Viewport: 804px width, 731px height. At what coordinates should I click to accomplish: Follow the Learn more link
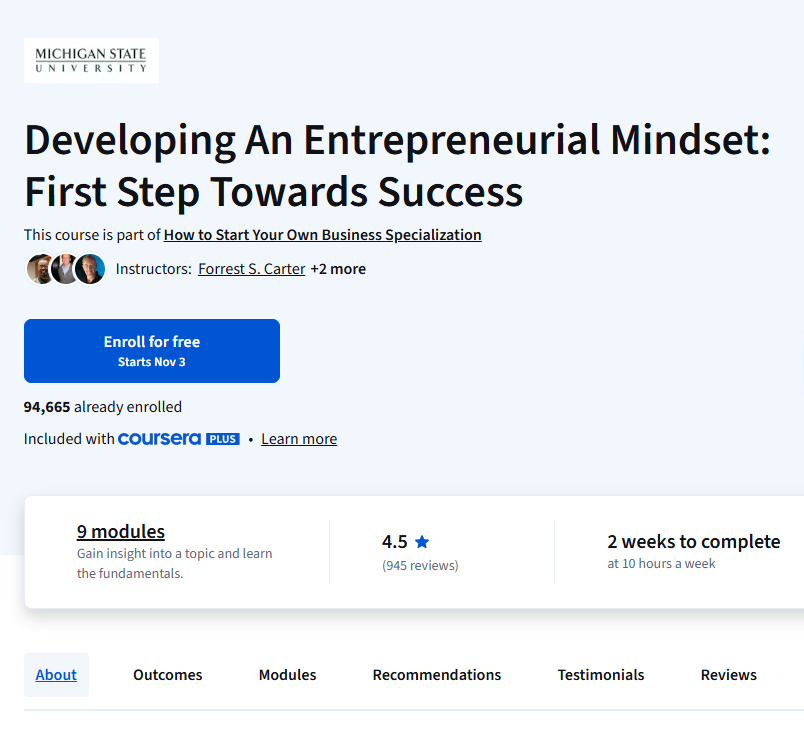[x=299, y=439]
